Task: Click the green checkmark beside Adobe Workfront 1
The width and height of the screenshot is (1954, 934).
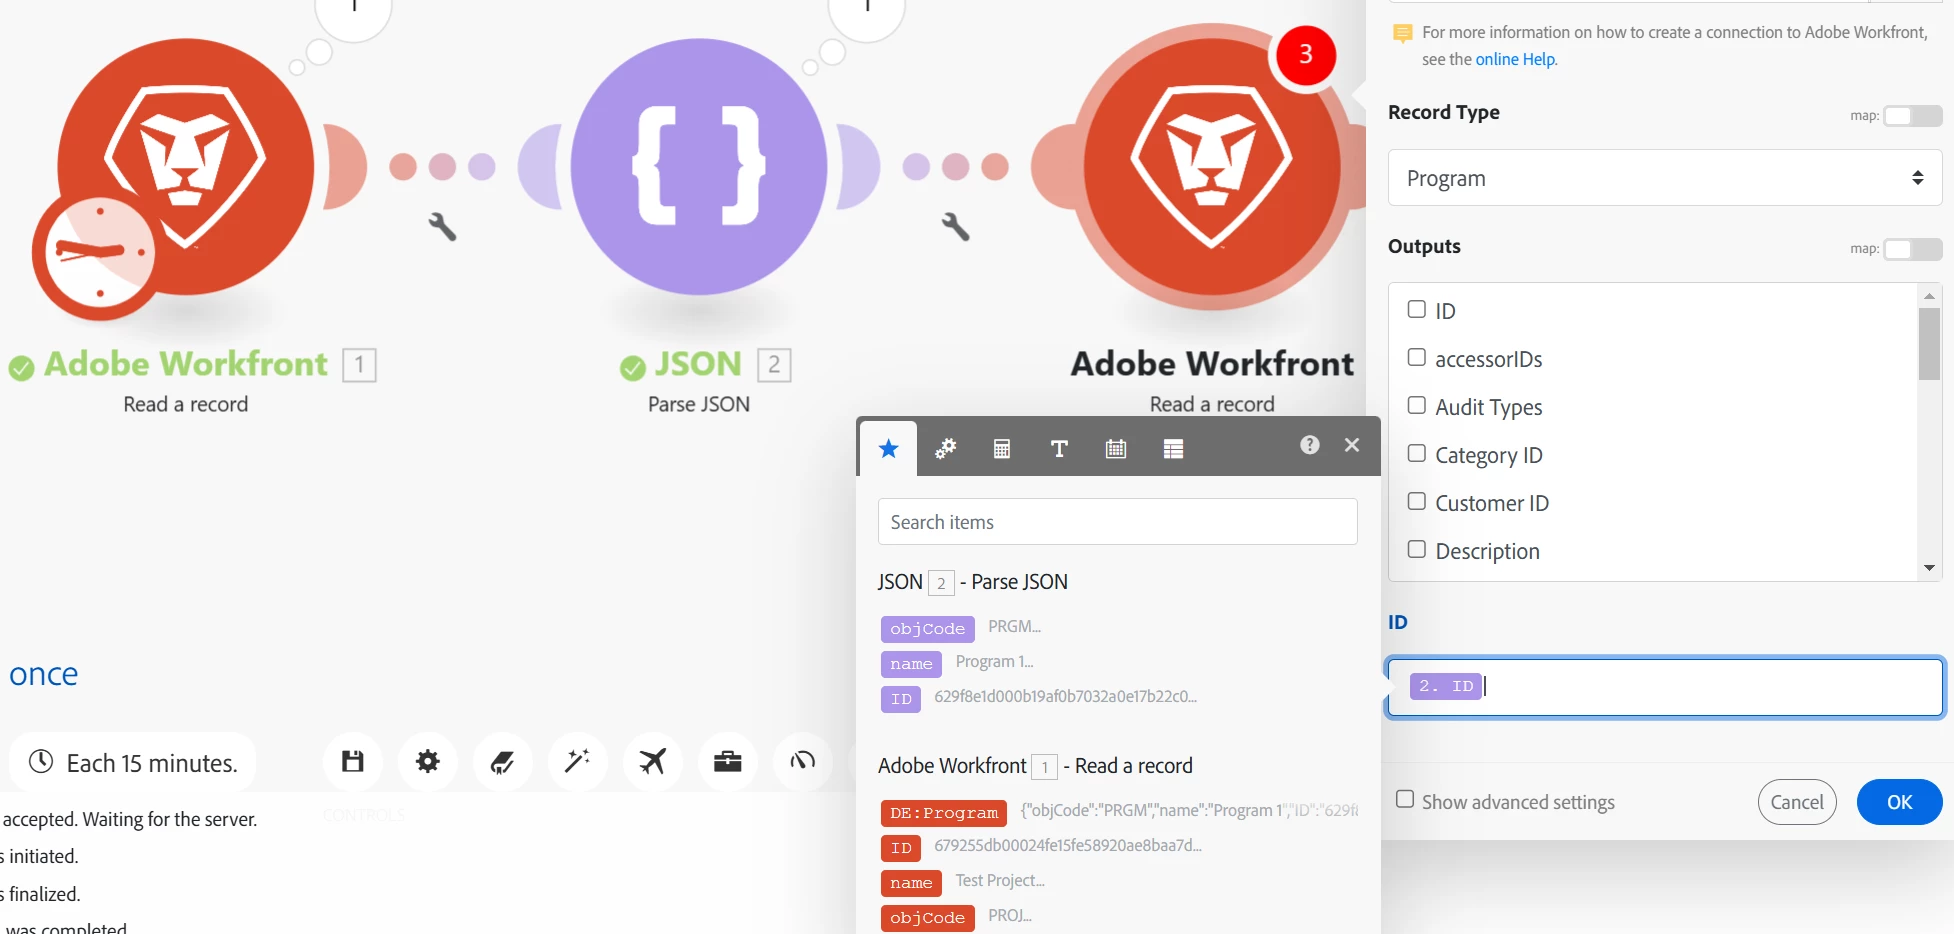Action: pyautogui.click(x=21, y=368)
